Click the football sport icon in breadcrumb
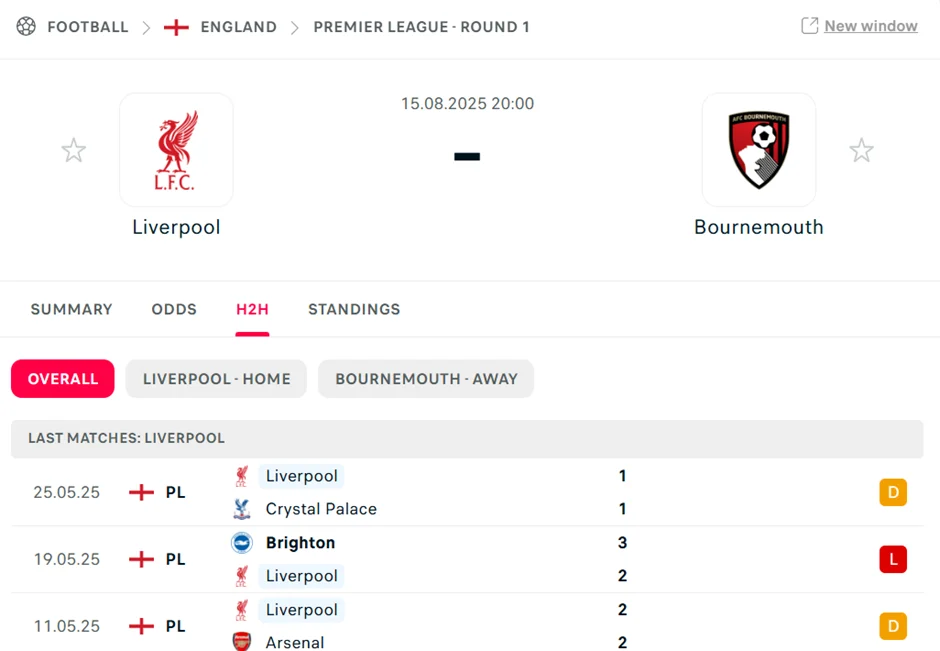Viewport: 940px width, 651px height. [x=26, y=27]
